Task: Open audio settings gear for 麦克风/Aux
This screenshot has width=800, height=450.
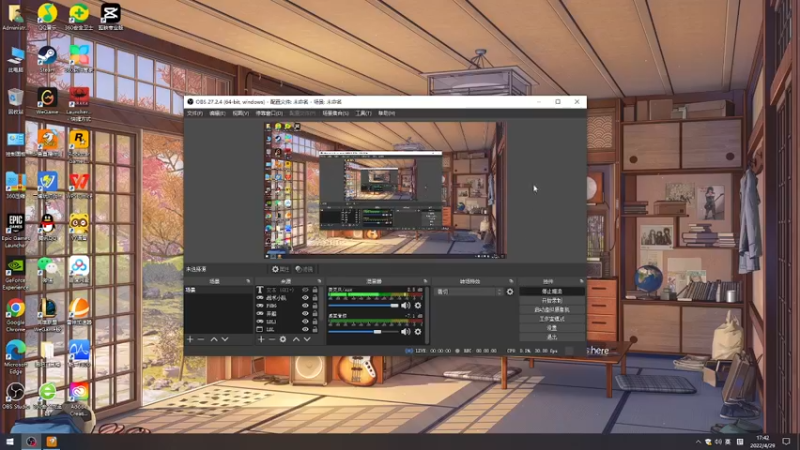Action: click(418, 306)
